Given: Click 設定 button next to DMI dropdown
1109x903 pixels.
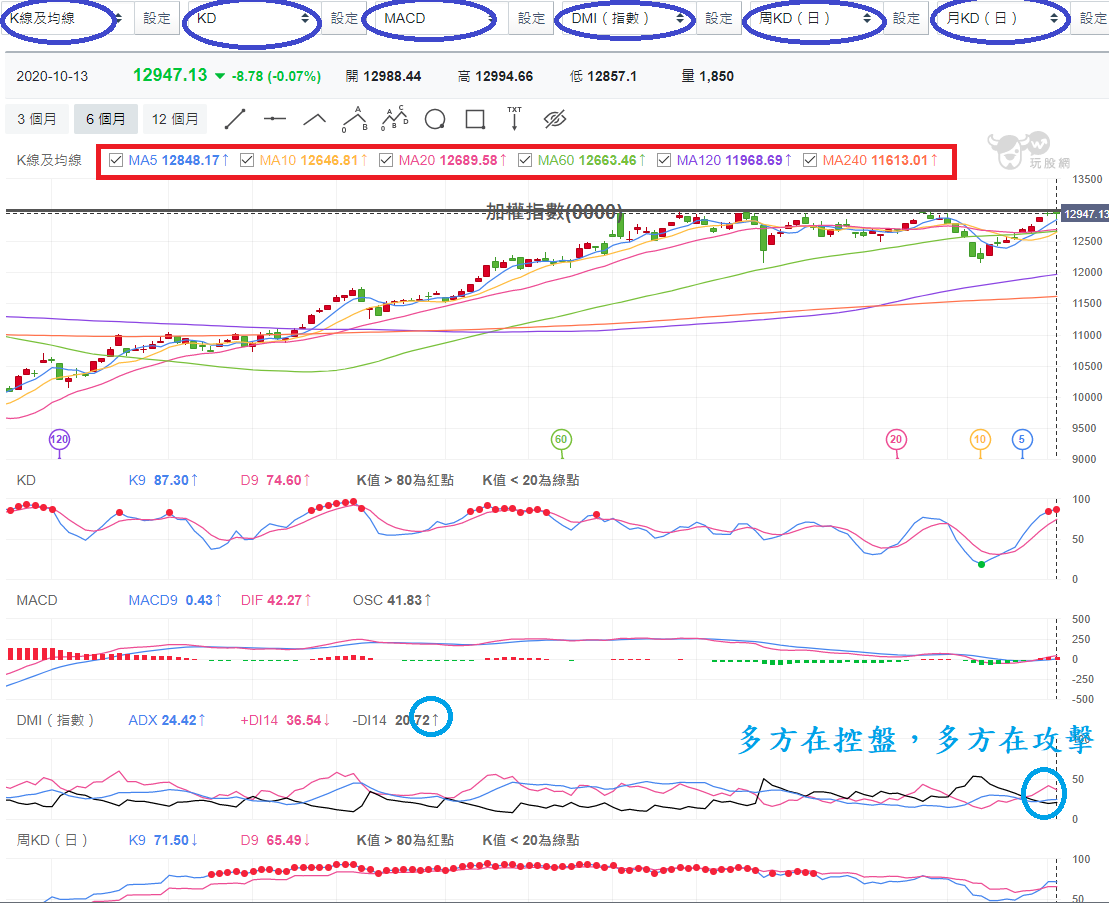Looking at the screenshot, I should click(719, 18).
